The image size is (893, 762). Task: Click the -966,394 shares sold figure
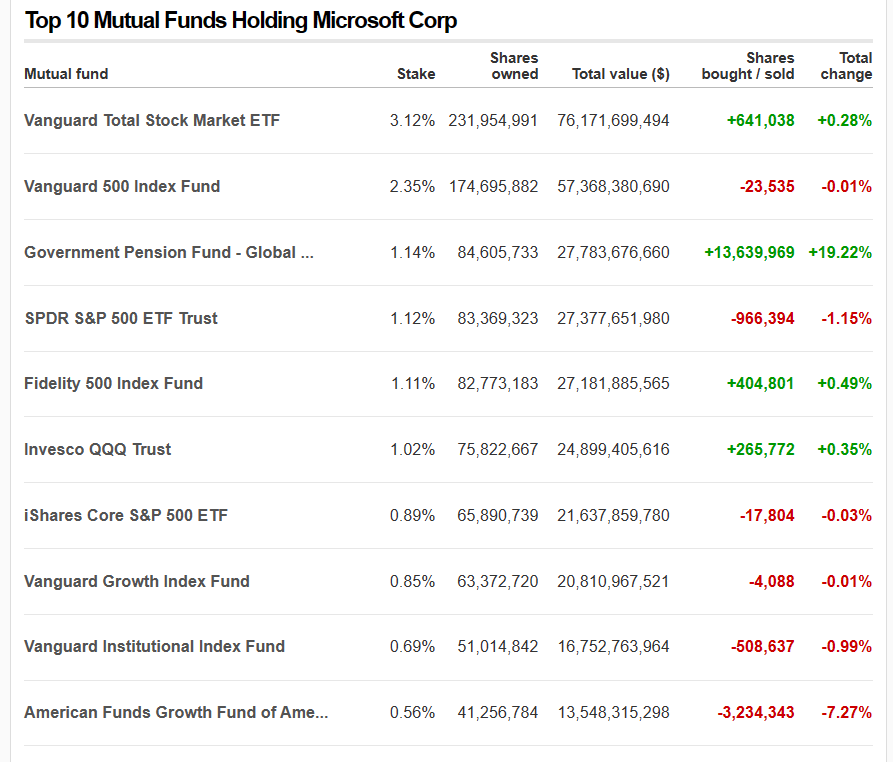point(763,318)
